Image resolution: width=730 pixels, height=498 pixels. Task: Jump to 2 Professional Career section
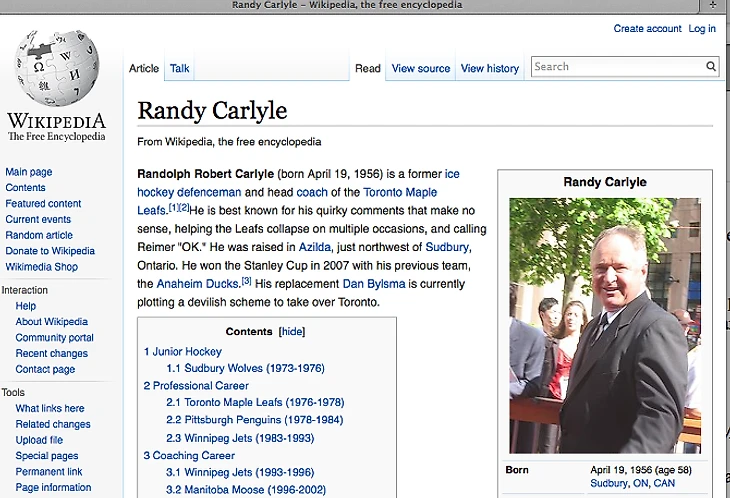pyautogui.click(x=196, y=385)
